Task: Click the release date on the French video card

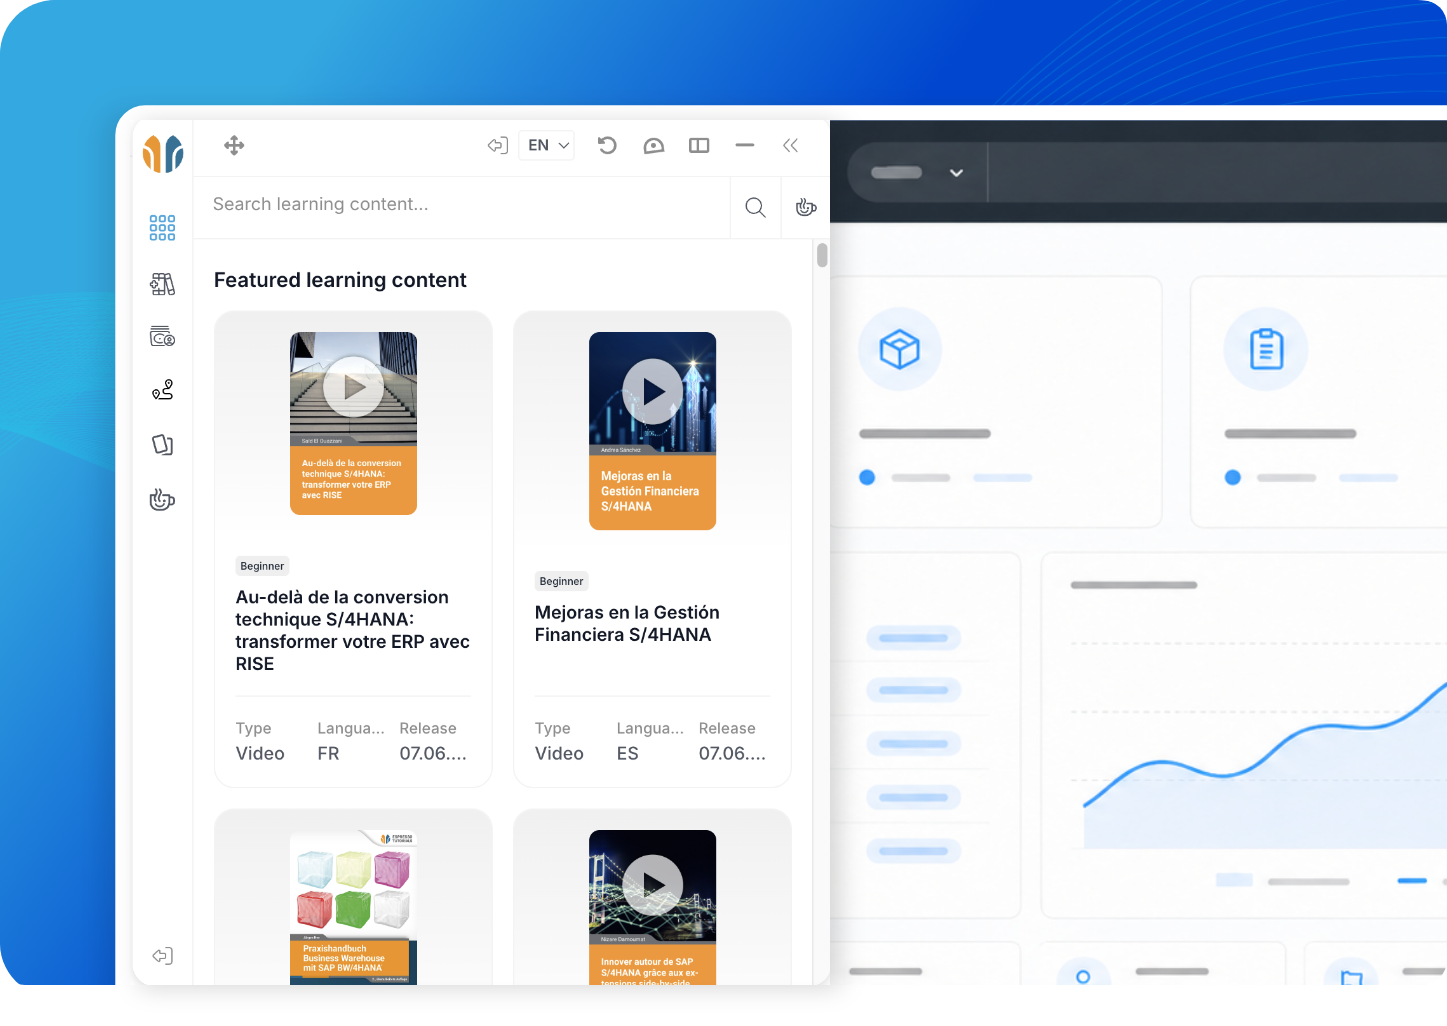Action: [433, 754]
